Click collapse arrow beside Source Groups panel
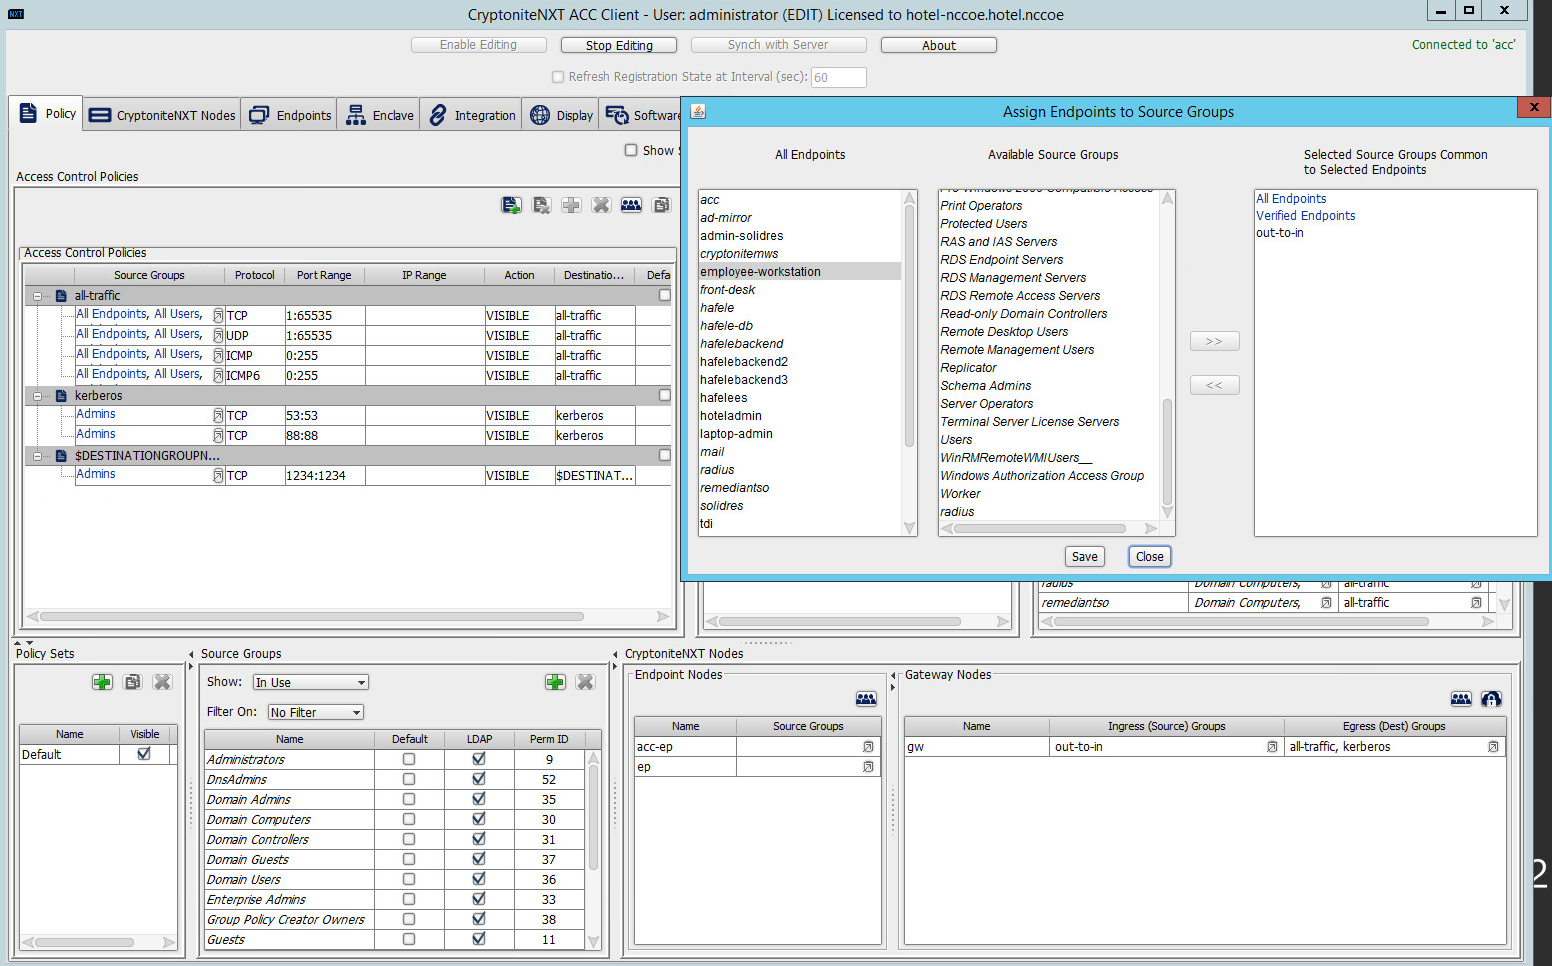The image size is (1552, 966). tap(191, 654)
